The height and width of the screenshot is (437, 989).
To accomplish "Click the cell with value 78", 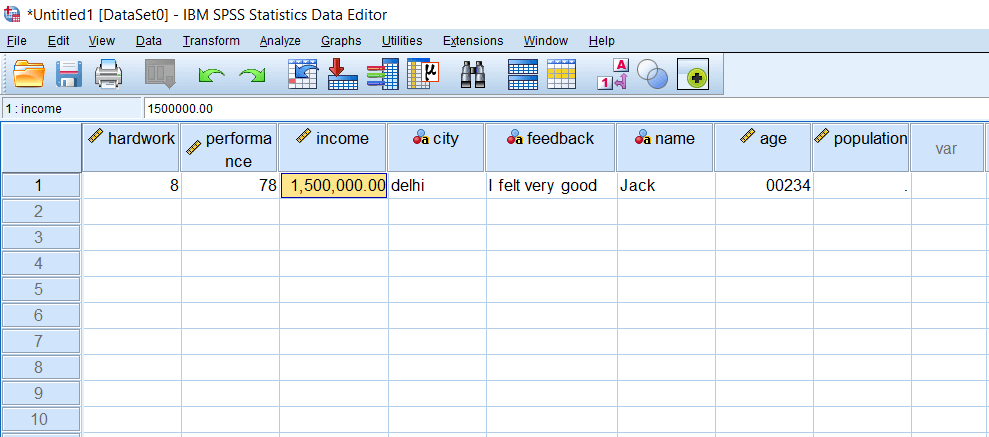I will [x=230, y=185].
